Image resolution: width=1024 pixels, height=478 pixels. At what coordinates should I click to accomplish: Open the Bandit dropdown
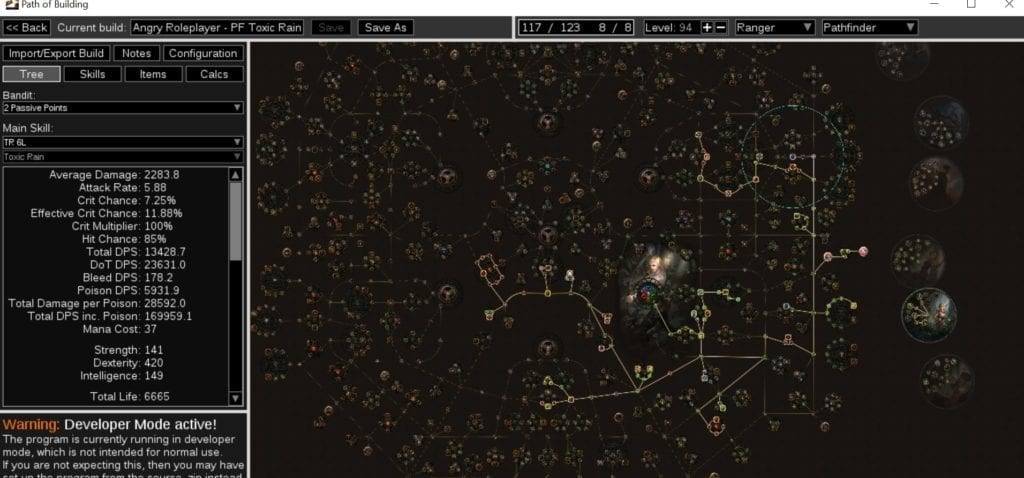(123, 107)
